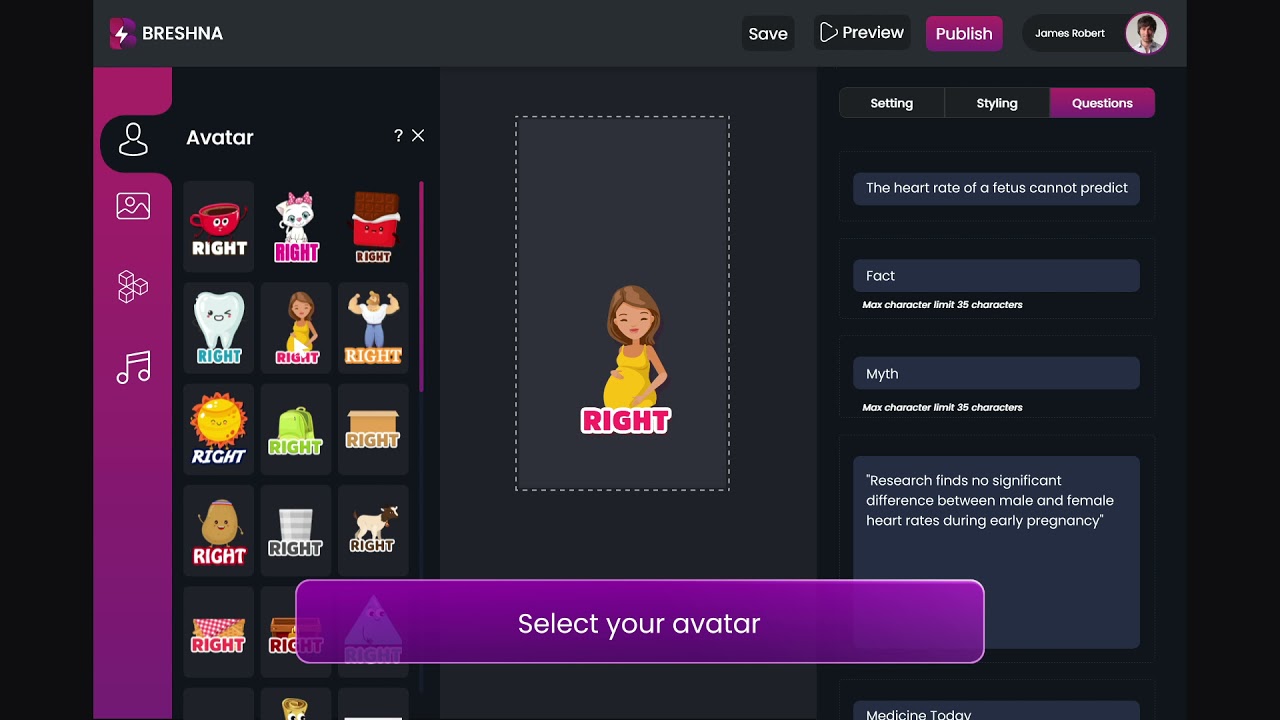Select the potato avatar
The width and height of the screenshot is (1280, 720).
pyautogui.click(x=219, y=531)
